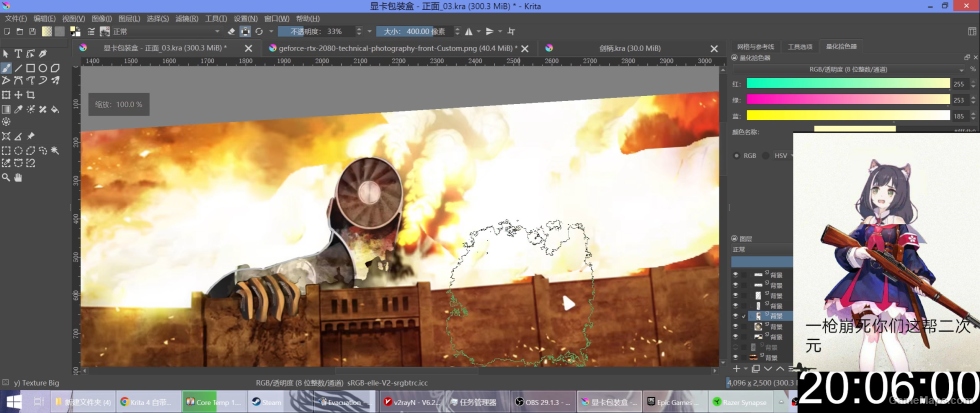Open the 滤镜(R) menu
Screen dimensions: 980x413
click(x=187, y=19)
